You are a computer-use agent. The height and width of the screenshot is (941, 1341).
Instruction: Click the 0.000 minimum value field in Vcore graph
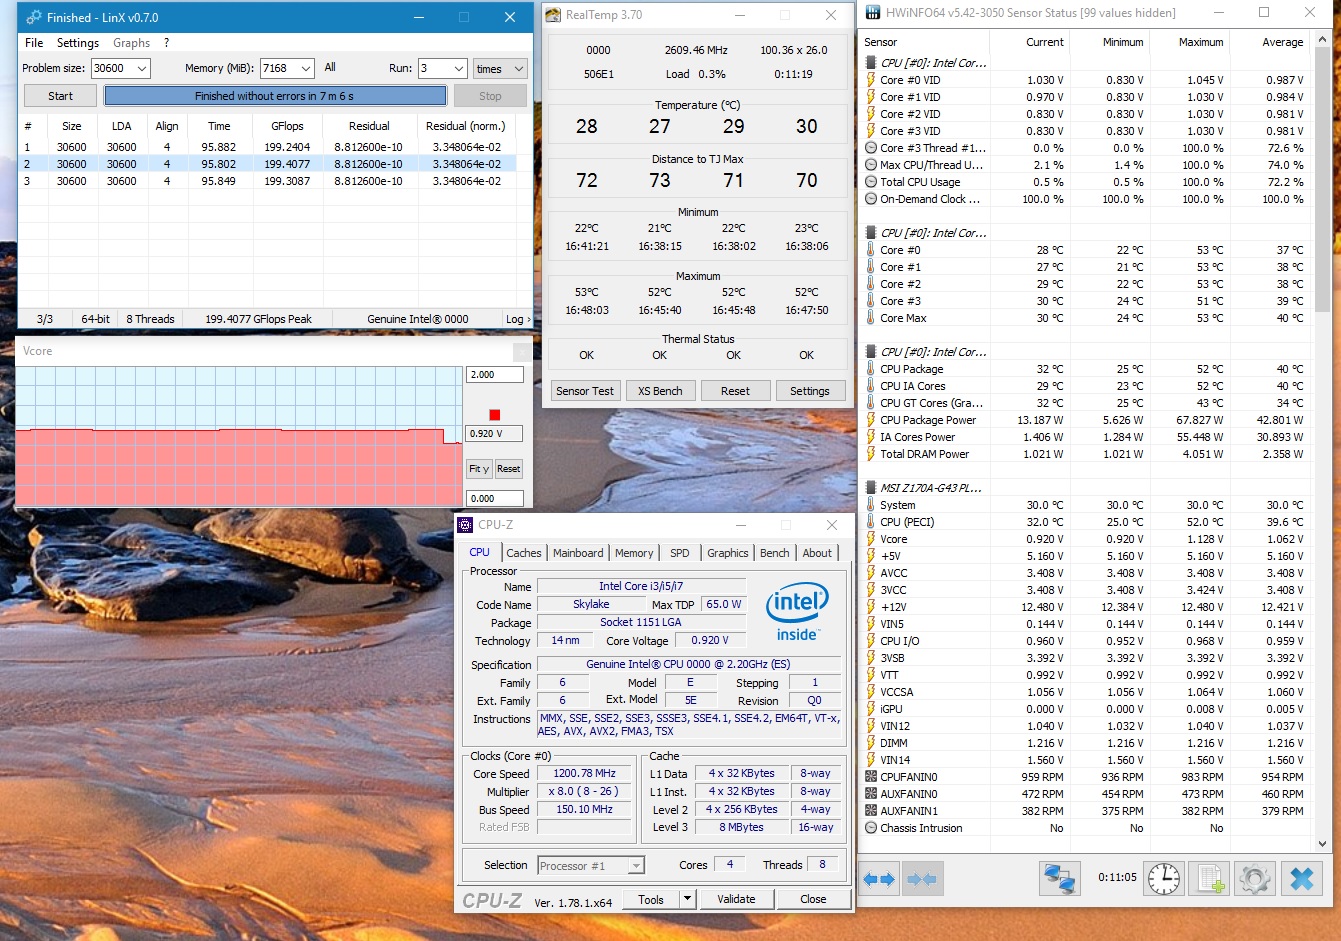(x=495, y=498)
